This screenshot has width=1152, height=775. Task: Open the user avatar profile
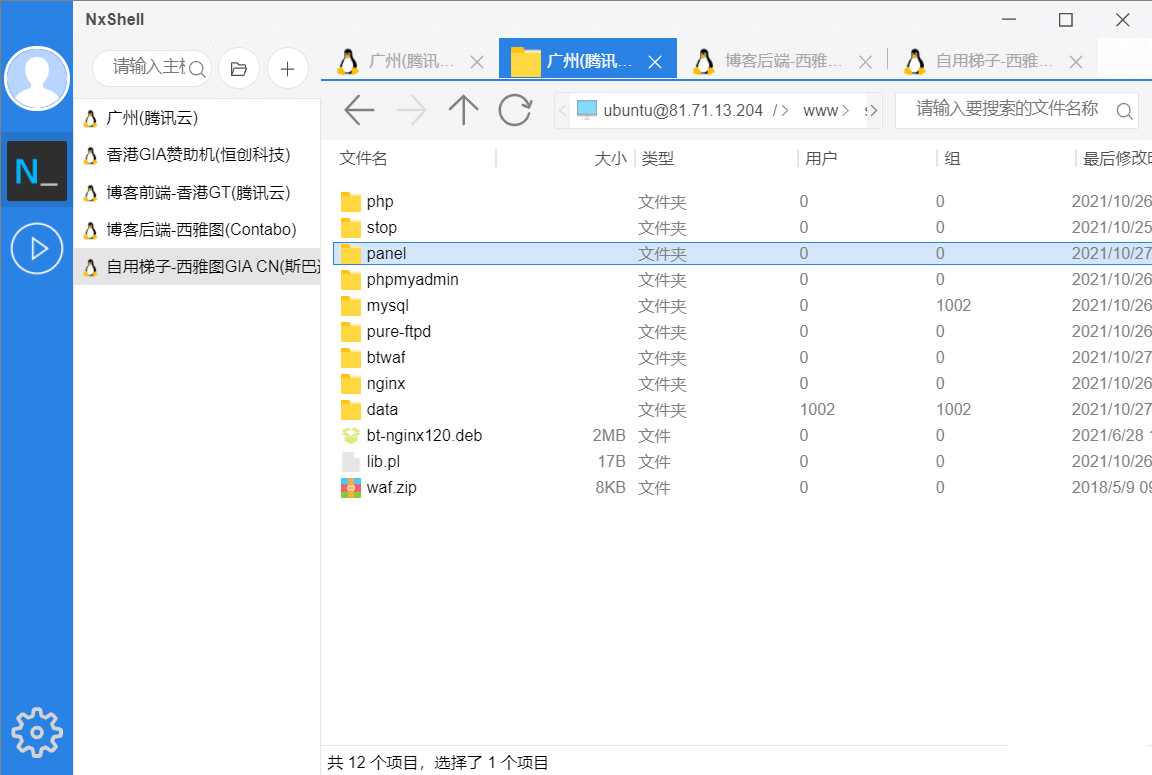[x=37, y=79]
